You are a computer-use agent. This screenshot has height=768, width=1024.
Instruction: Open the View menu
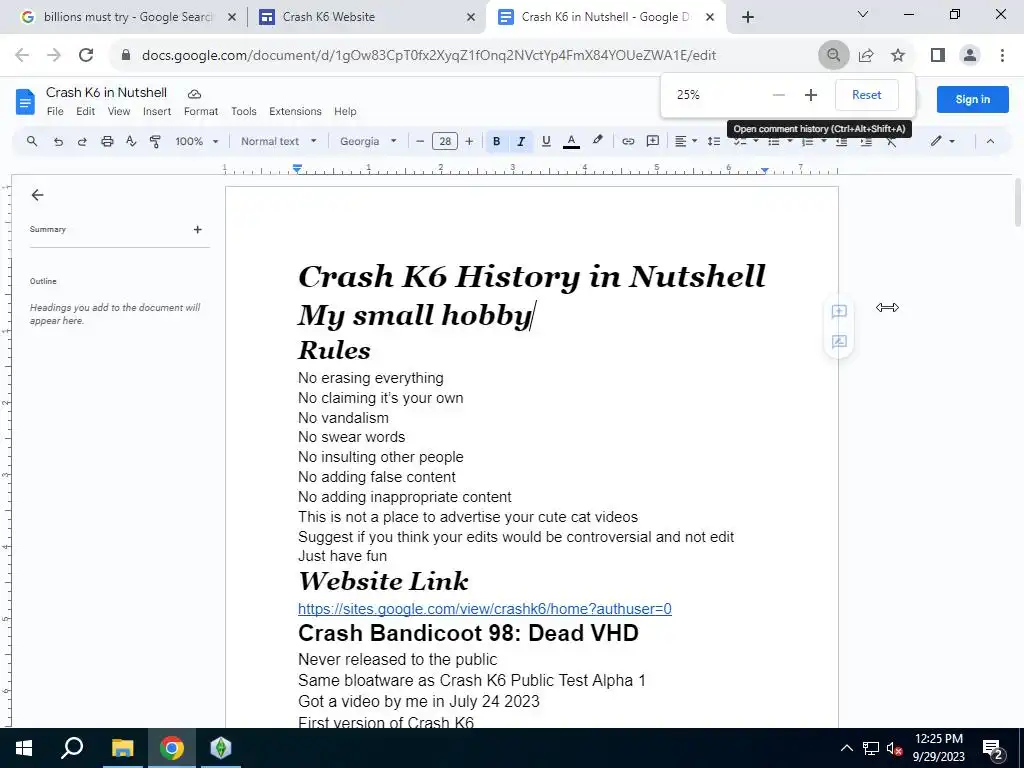point(119,111)
